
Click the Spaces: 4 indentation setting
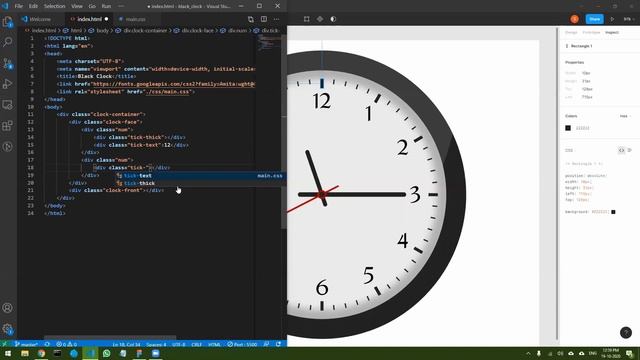pos(156,344)
